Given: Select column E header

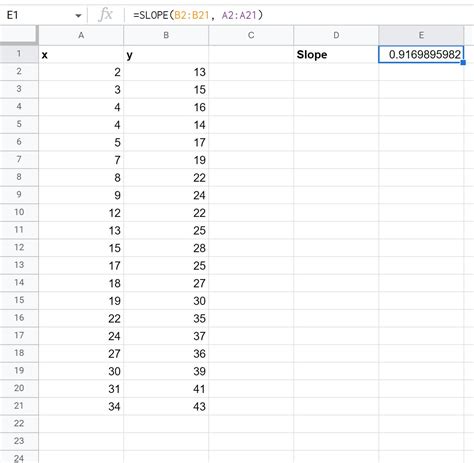Looking at the screenshot, I should (421, 35).
